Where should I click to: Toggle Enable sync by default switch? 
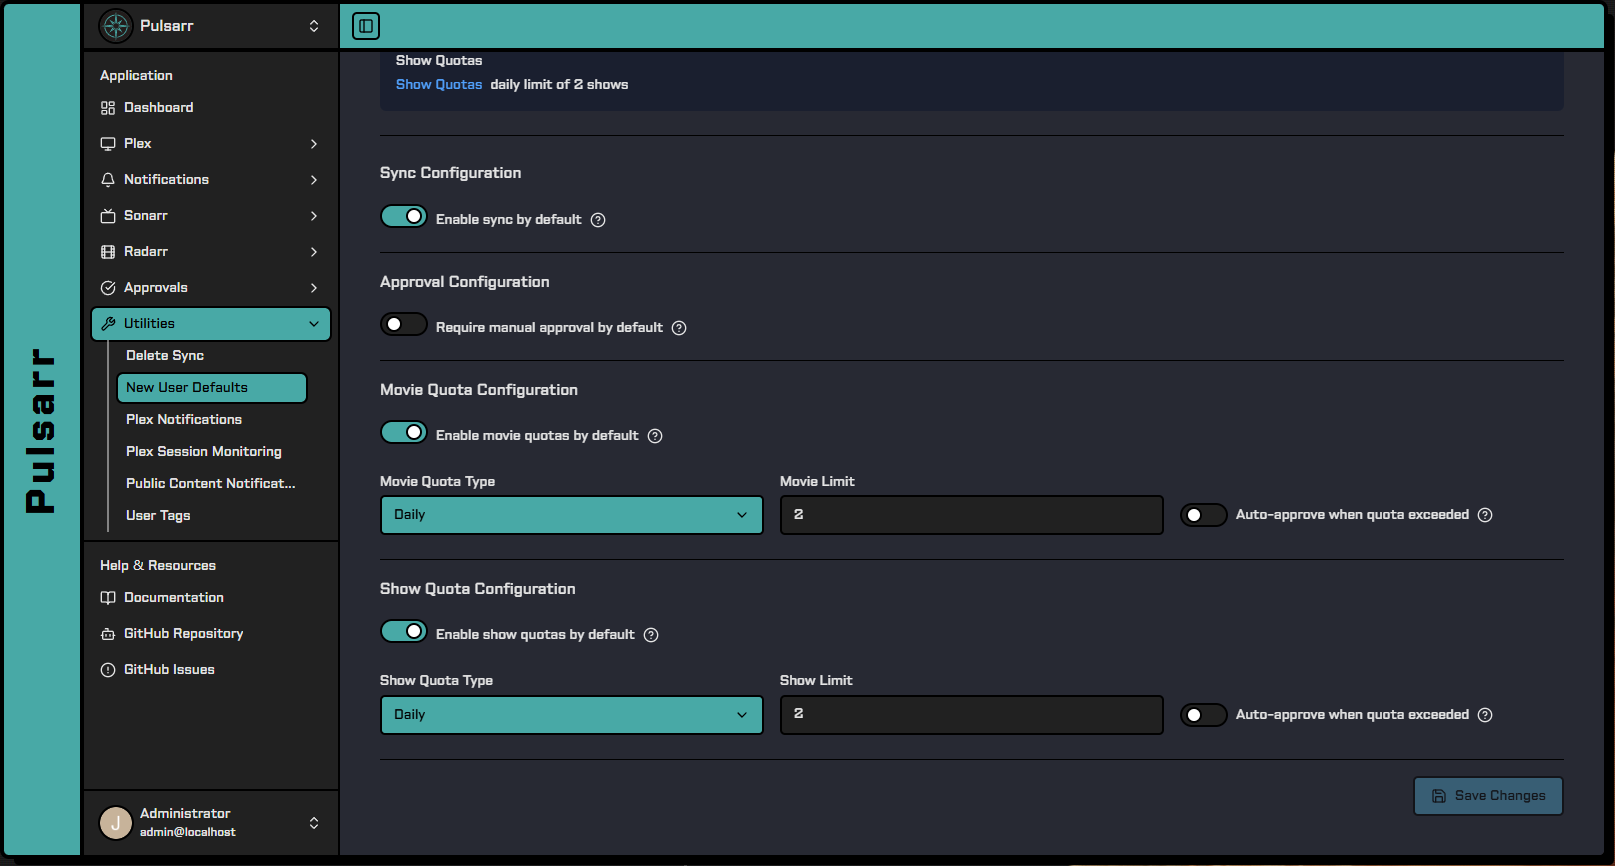coord(404,217)
